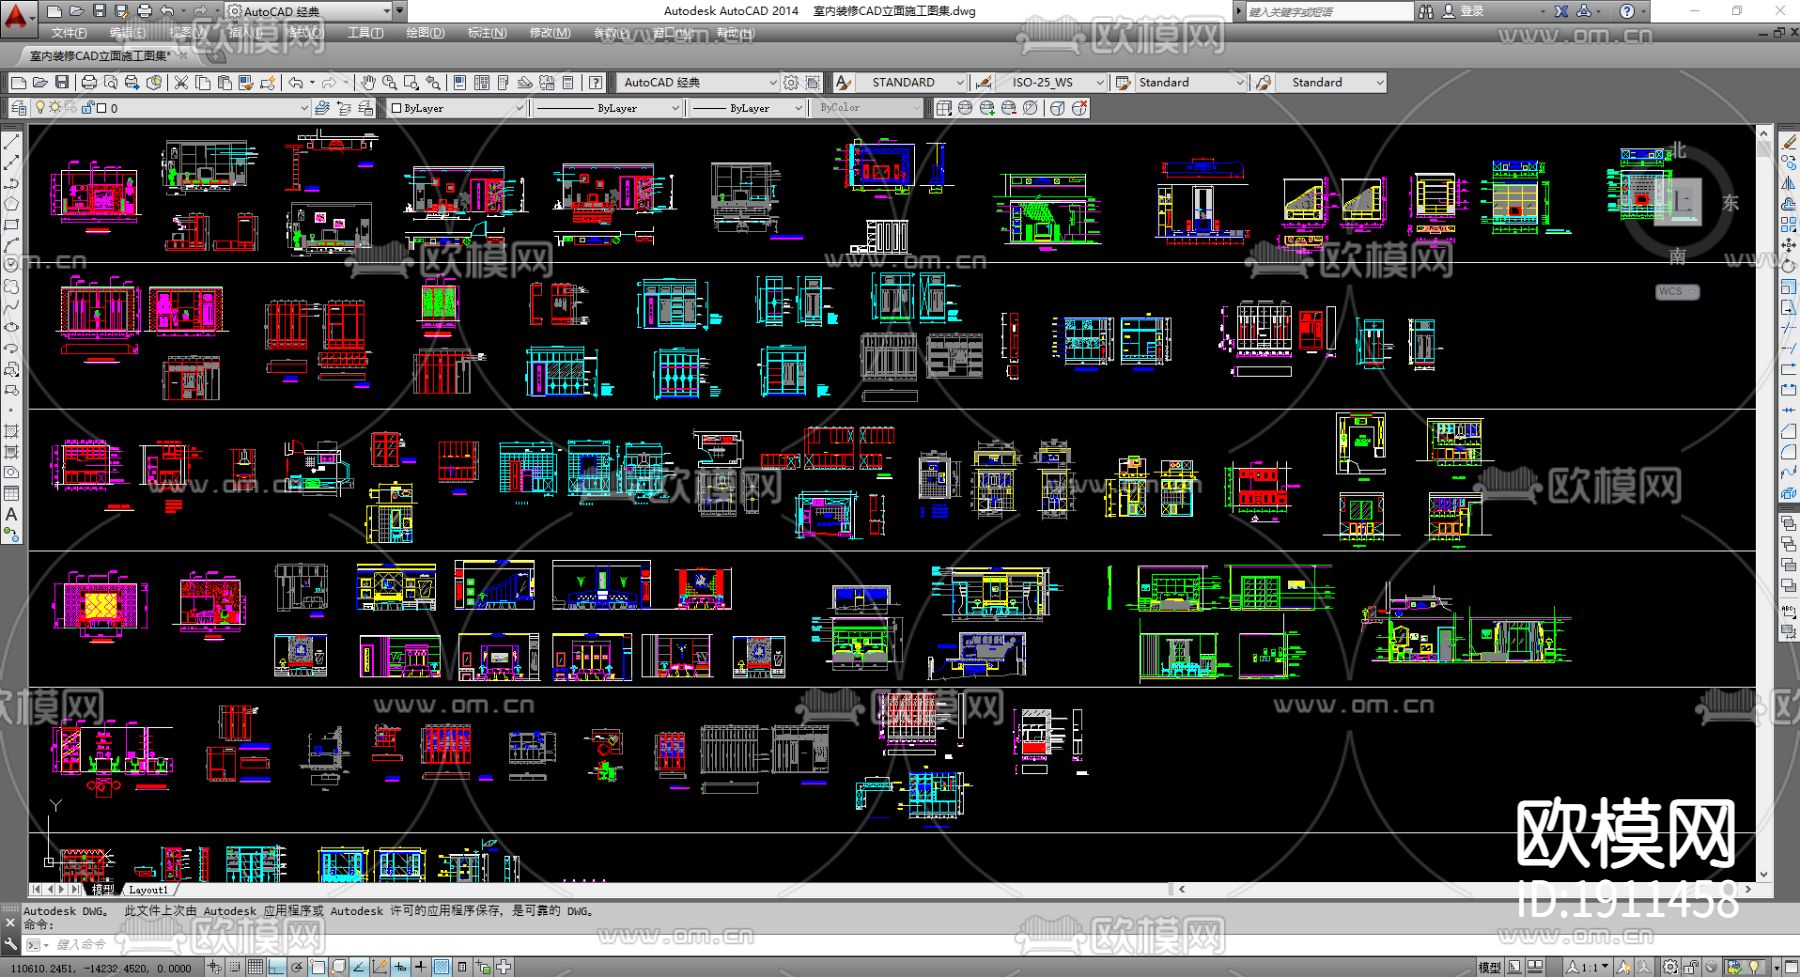Open the 标注(N) menu
The width and height of the screenshot is (1800, 977).
[x=487, y=33]
